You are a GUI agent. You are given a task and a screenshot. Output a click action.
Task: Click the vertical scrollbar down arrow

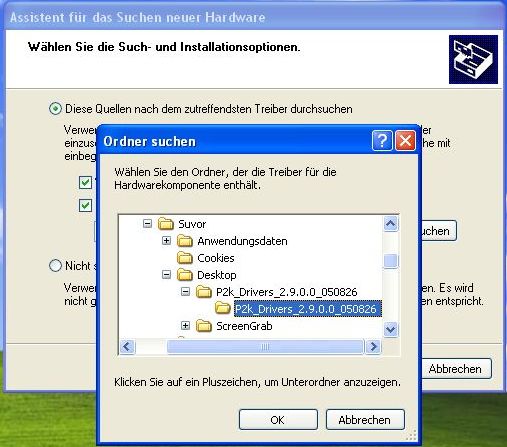[x=390, y=330]
